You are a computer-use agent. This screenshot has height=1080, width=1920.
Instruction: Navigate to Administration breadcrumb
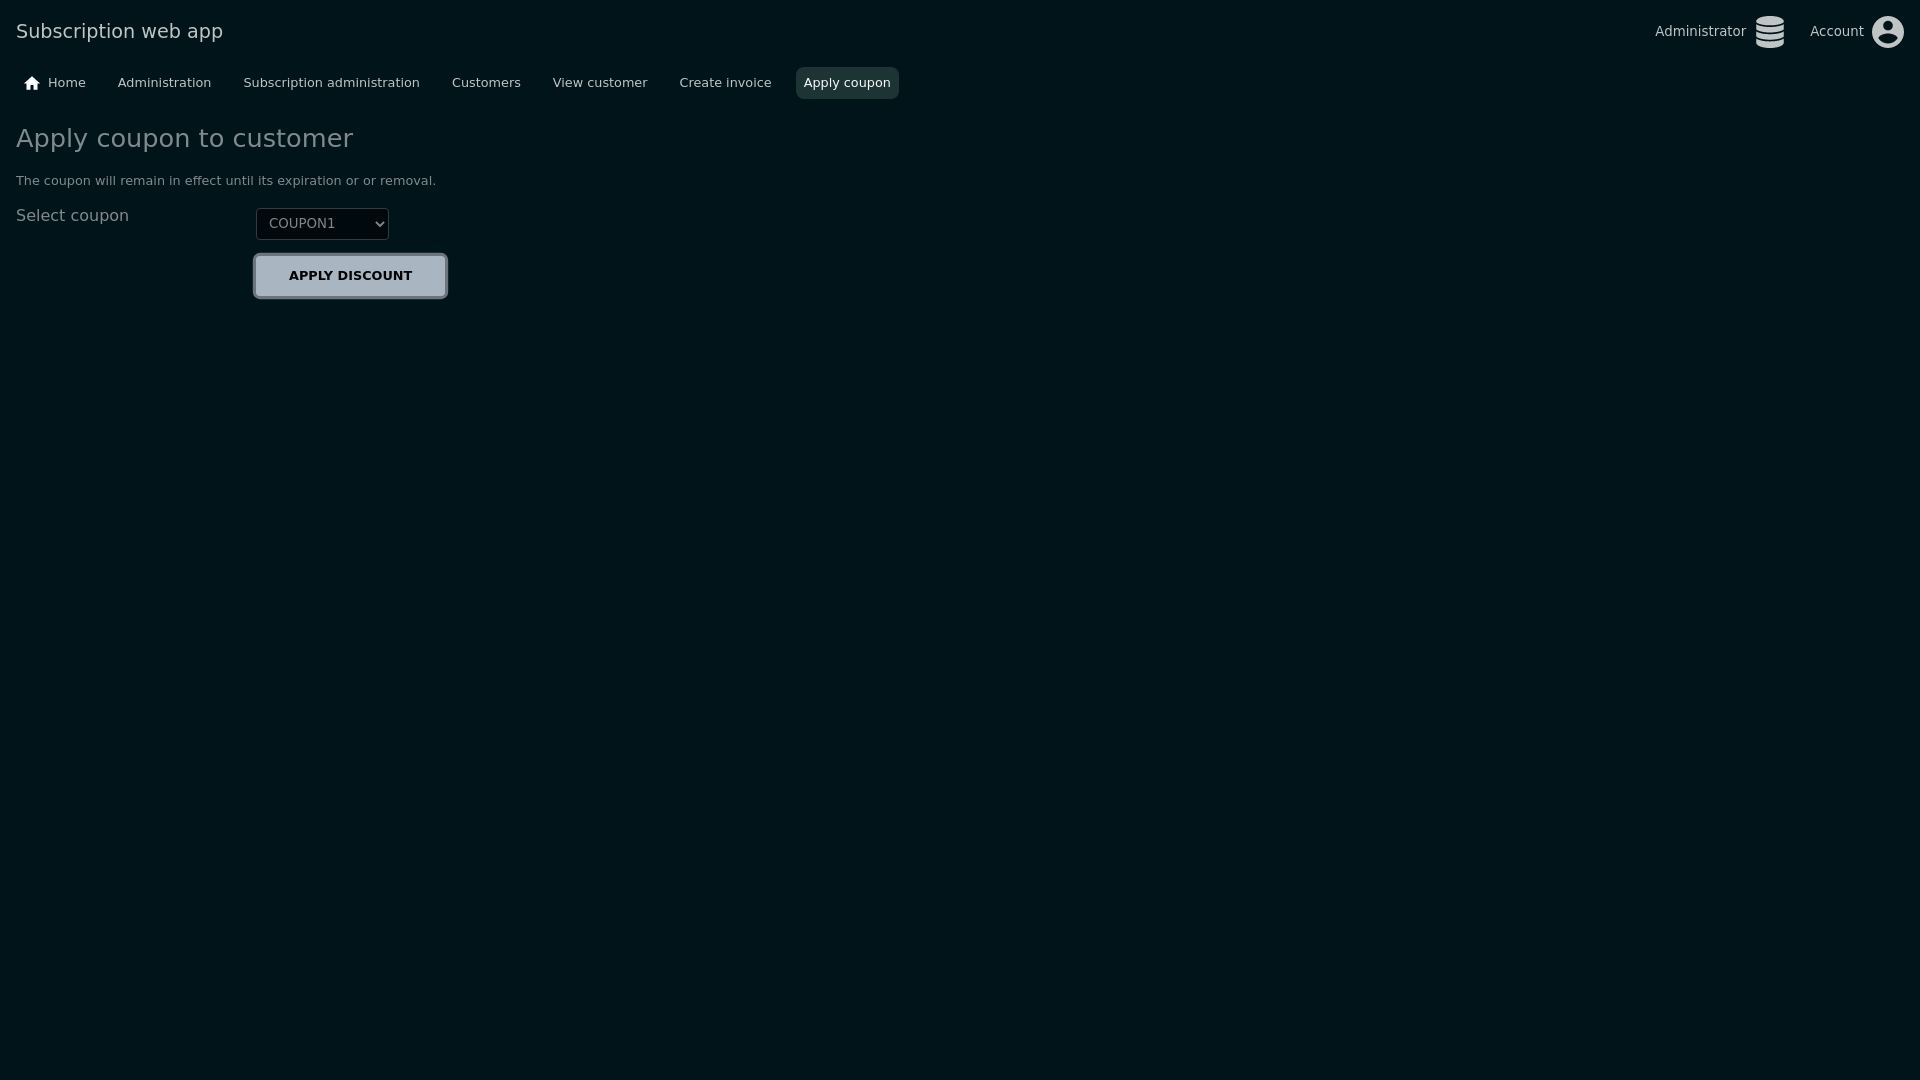click(164, 83)
